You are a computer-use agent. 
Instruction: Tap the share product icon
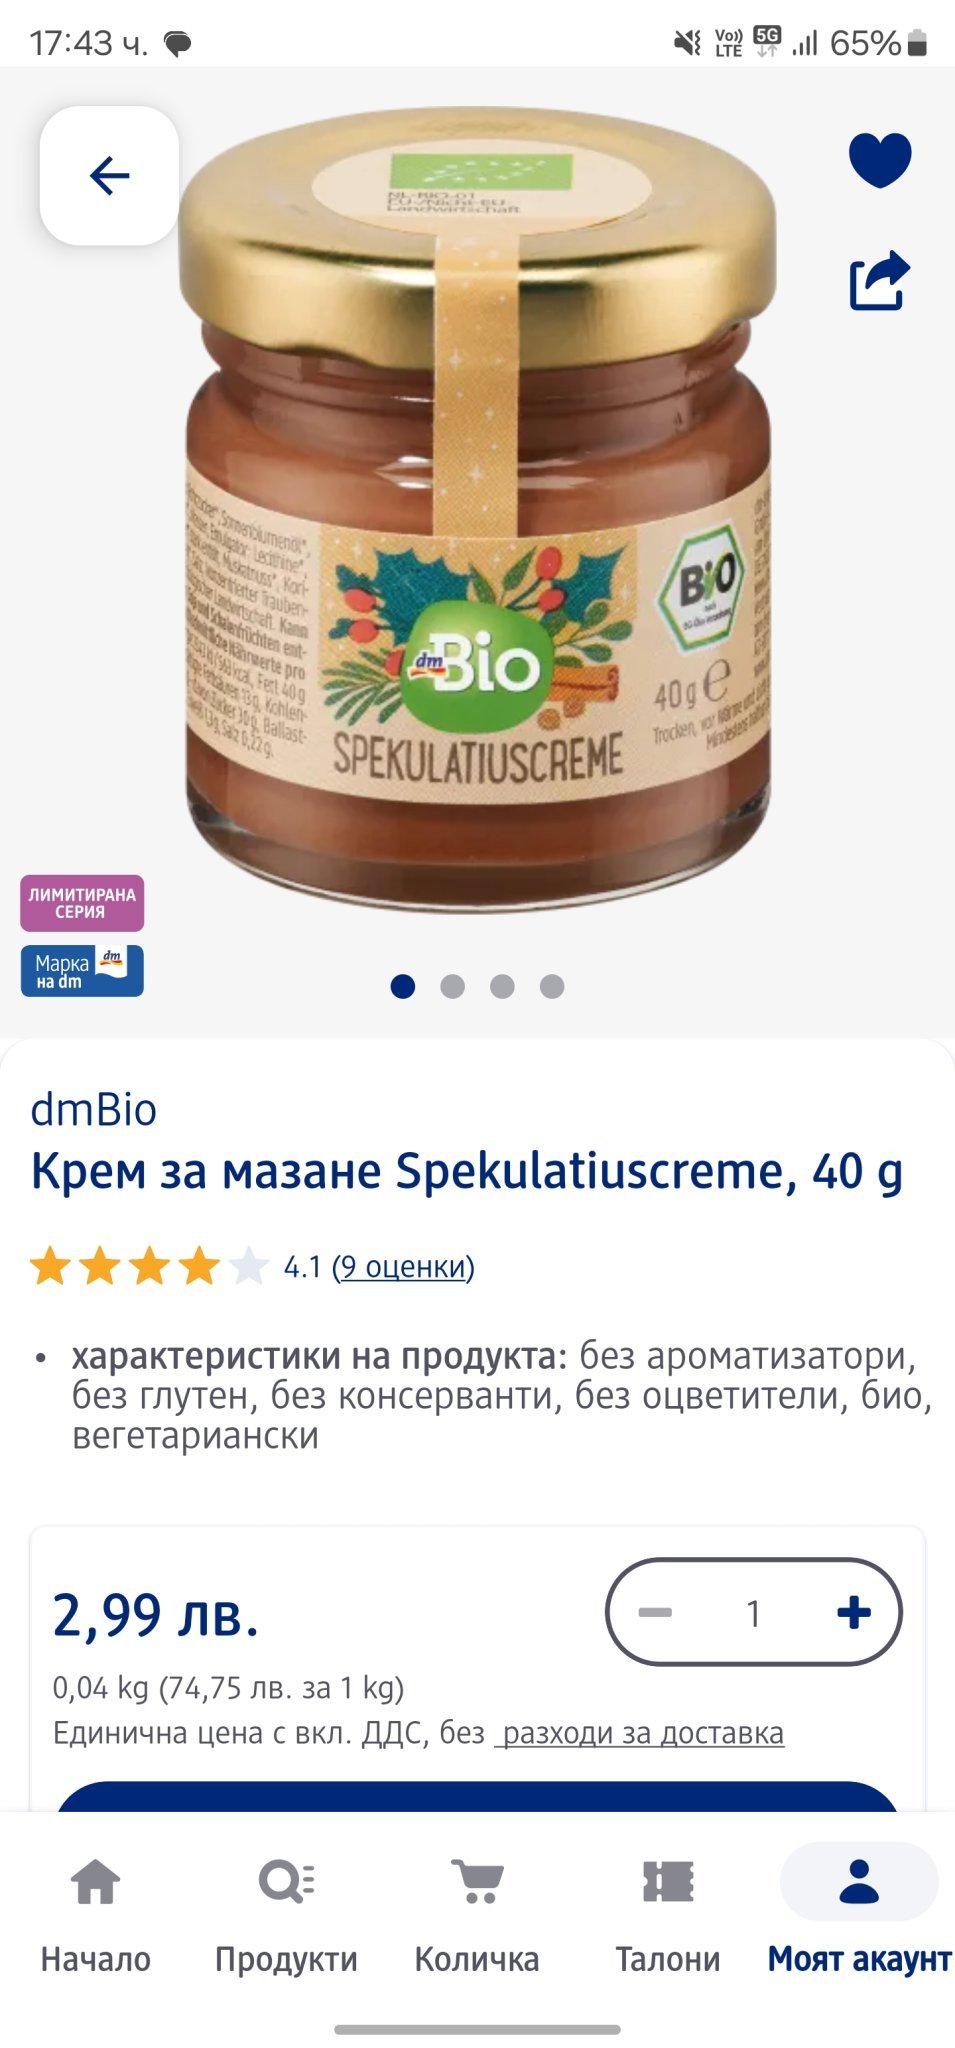880,281
